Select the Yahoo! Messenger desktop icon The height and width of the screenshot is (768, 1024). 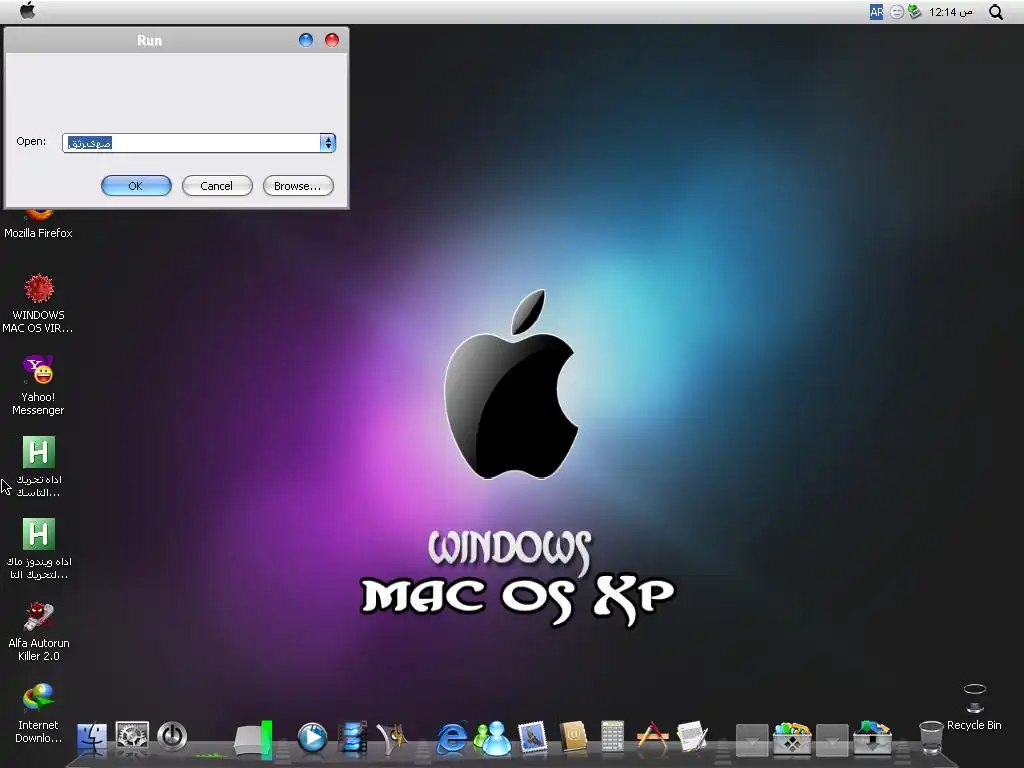coord(39,385)
